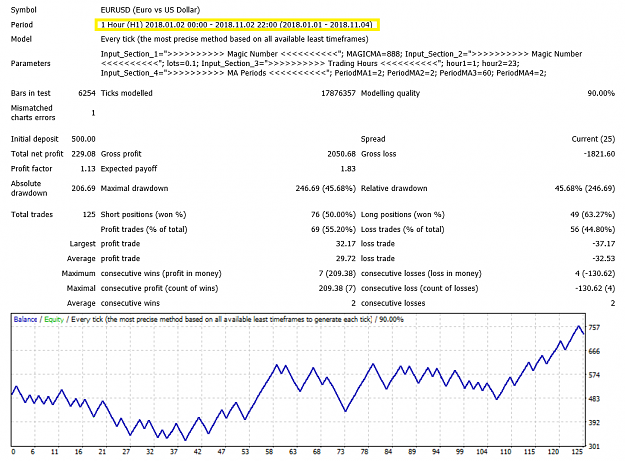Click the 125 label on chart X axis
The image size is (625, 461).
click(576, 452)
